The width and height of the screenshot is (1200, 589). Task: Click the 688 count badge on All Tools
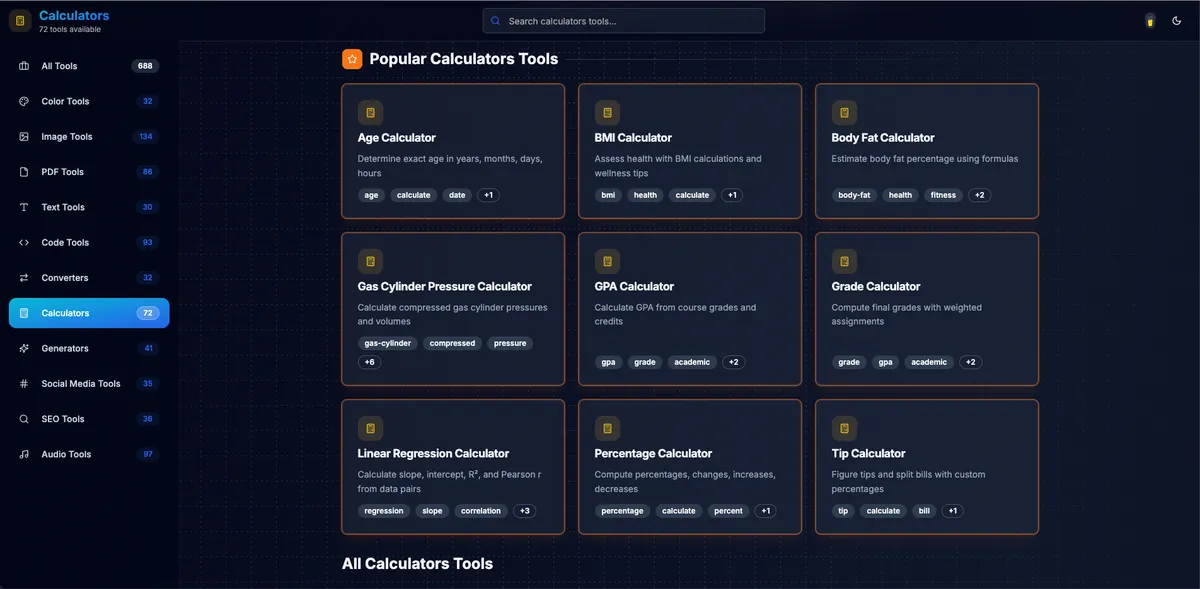click(145, 66)
